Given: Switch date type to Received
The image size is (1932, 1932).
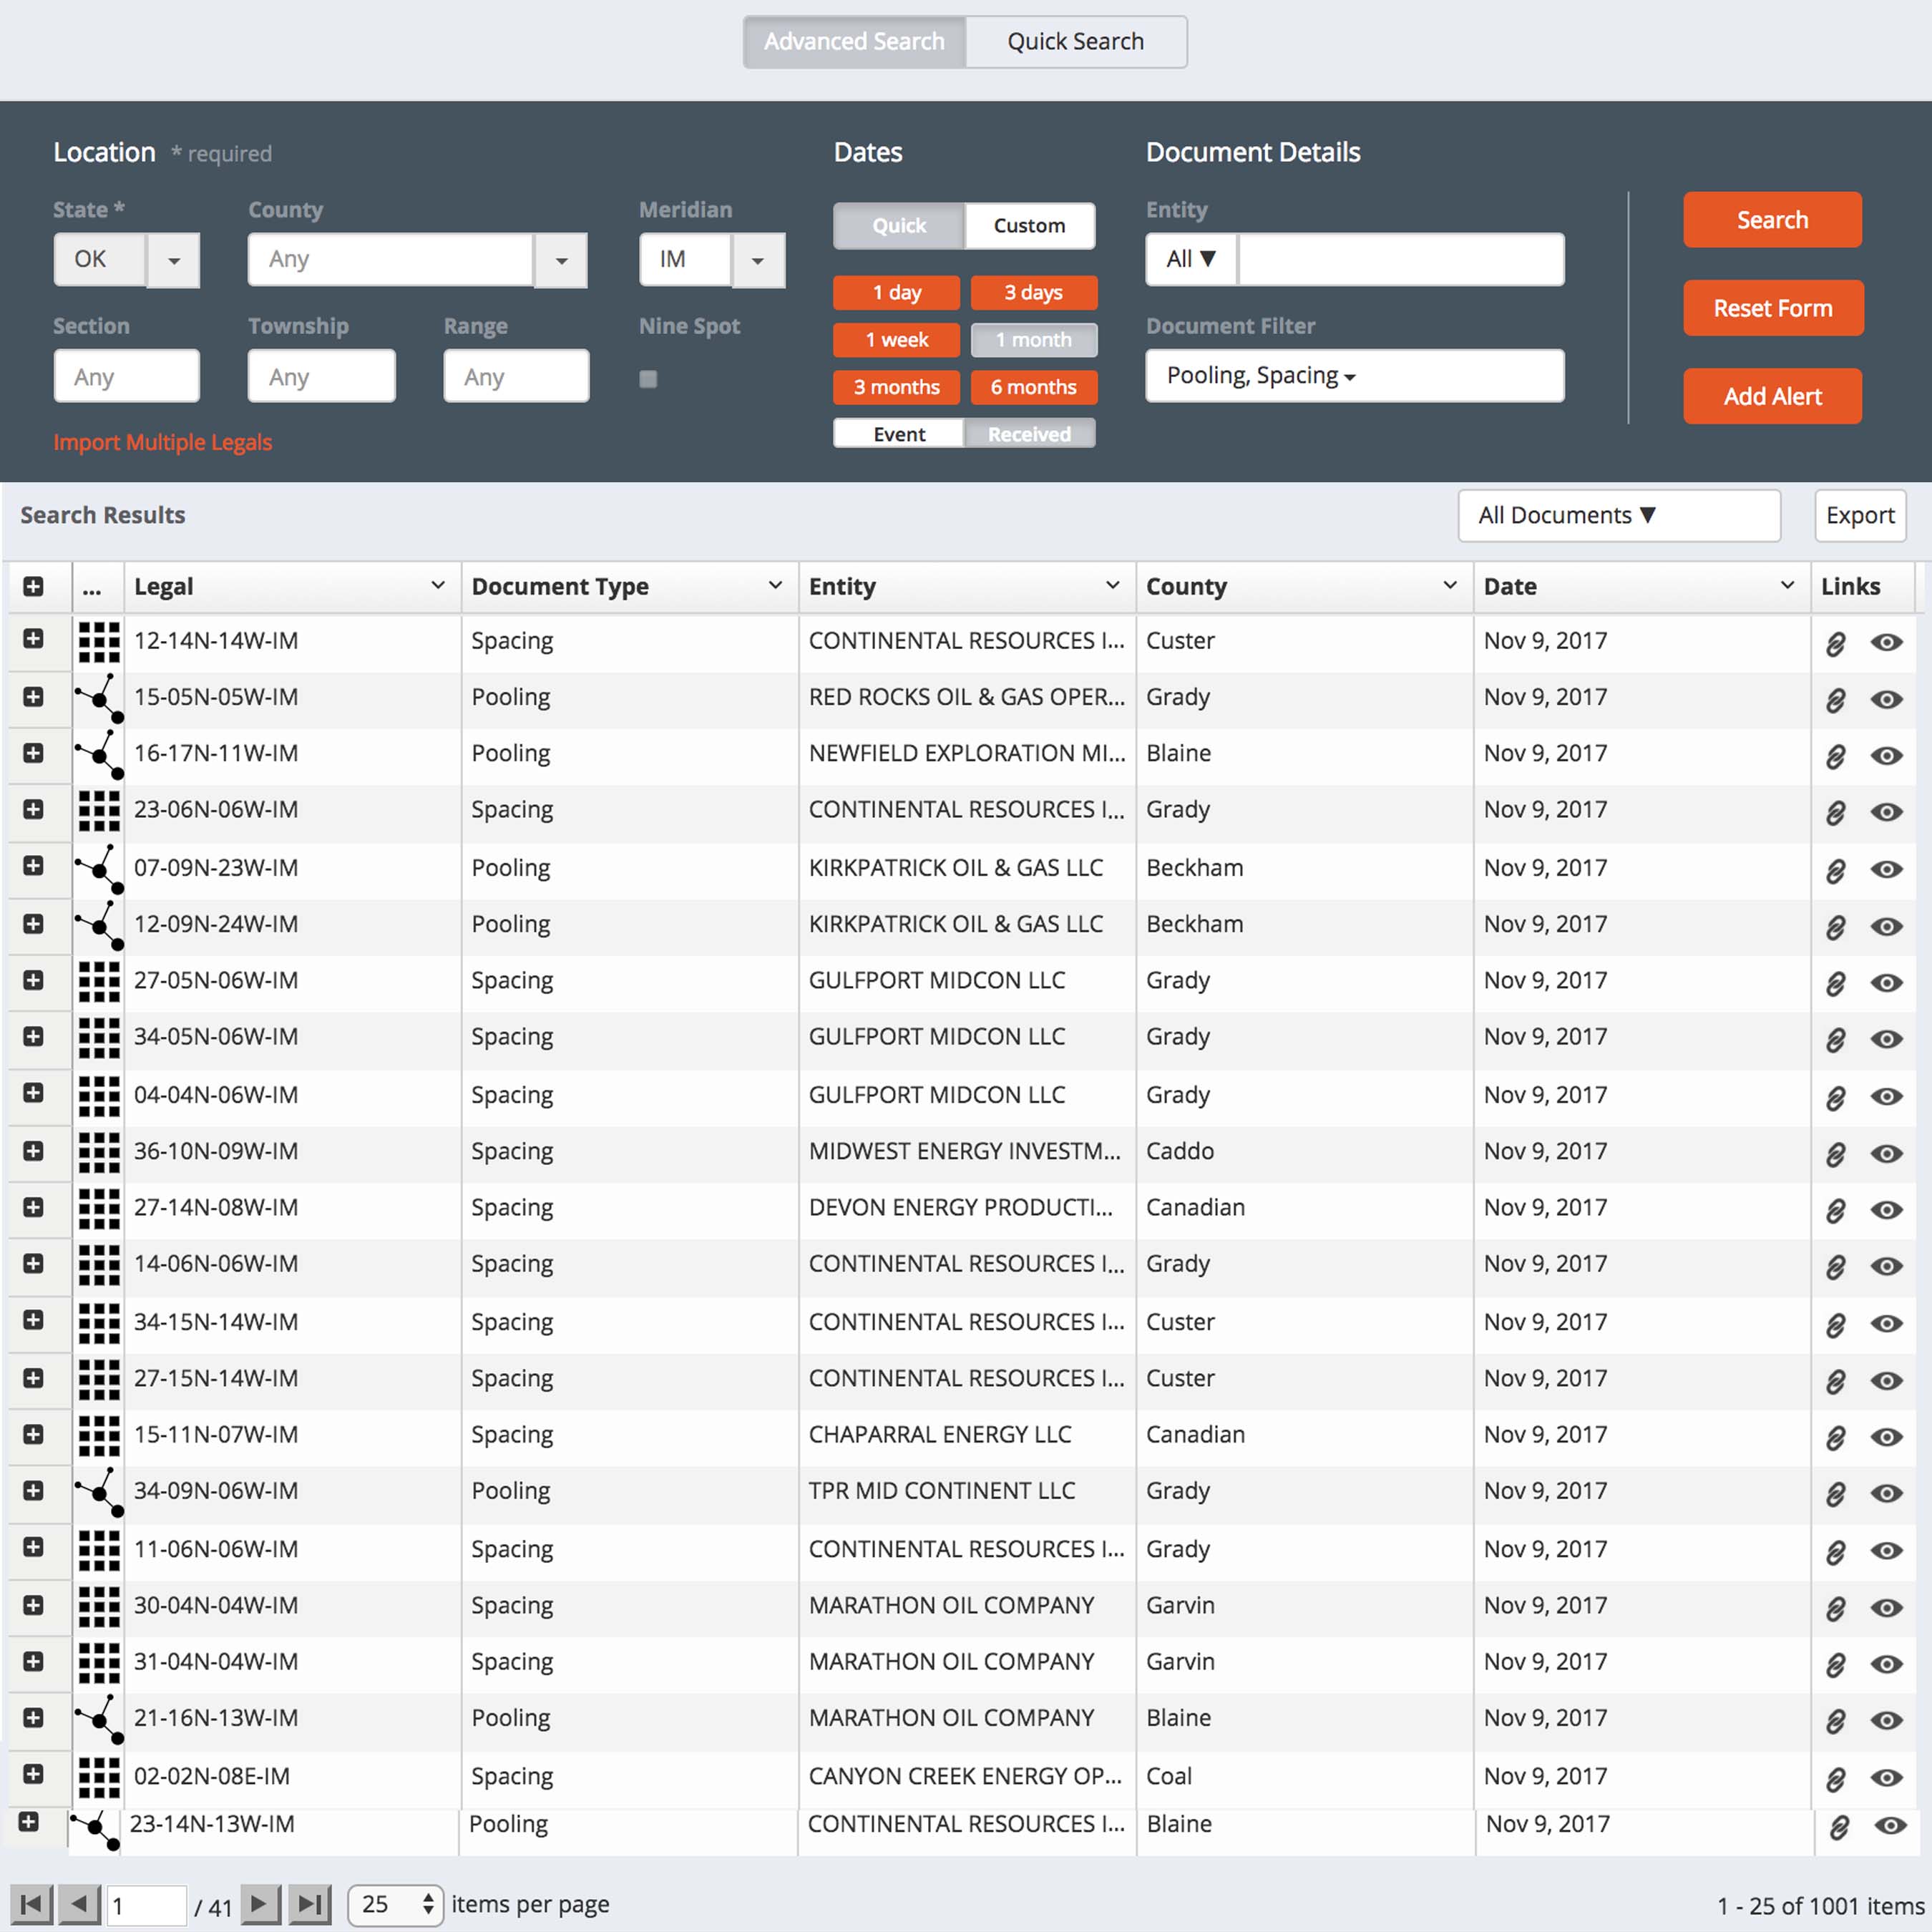Looking at the screenshot, I should point(1029,434).
